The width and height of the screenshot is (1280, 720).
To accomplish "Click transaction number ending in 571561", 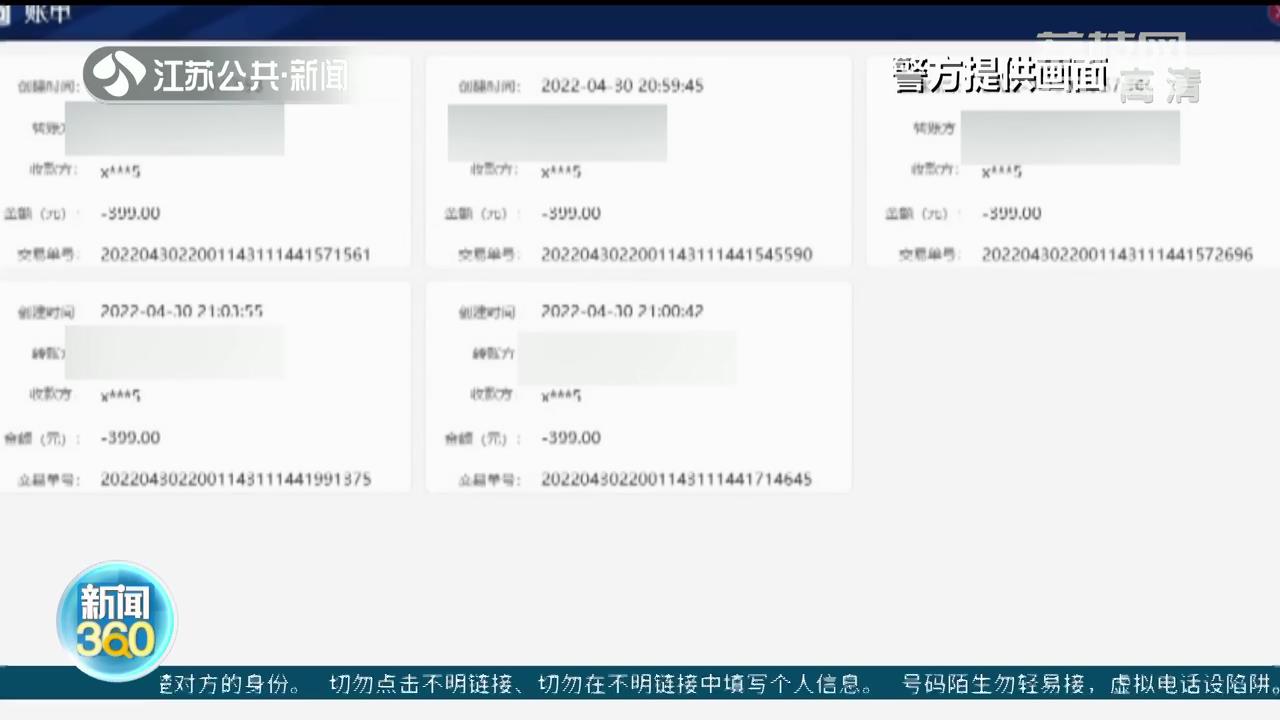I will 236,254.
